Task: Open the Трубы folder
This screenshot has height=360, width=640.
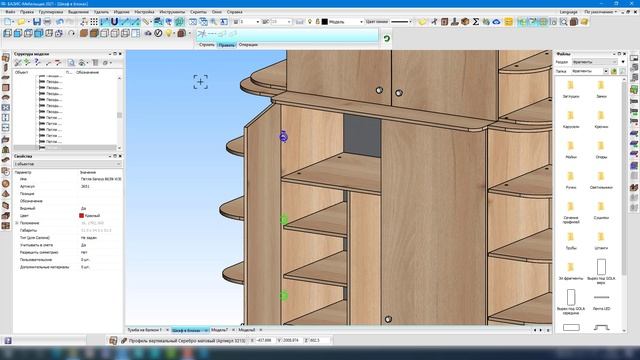Action: (571, 241)
